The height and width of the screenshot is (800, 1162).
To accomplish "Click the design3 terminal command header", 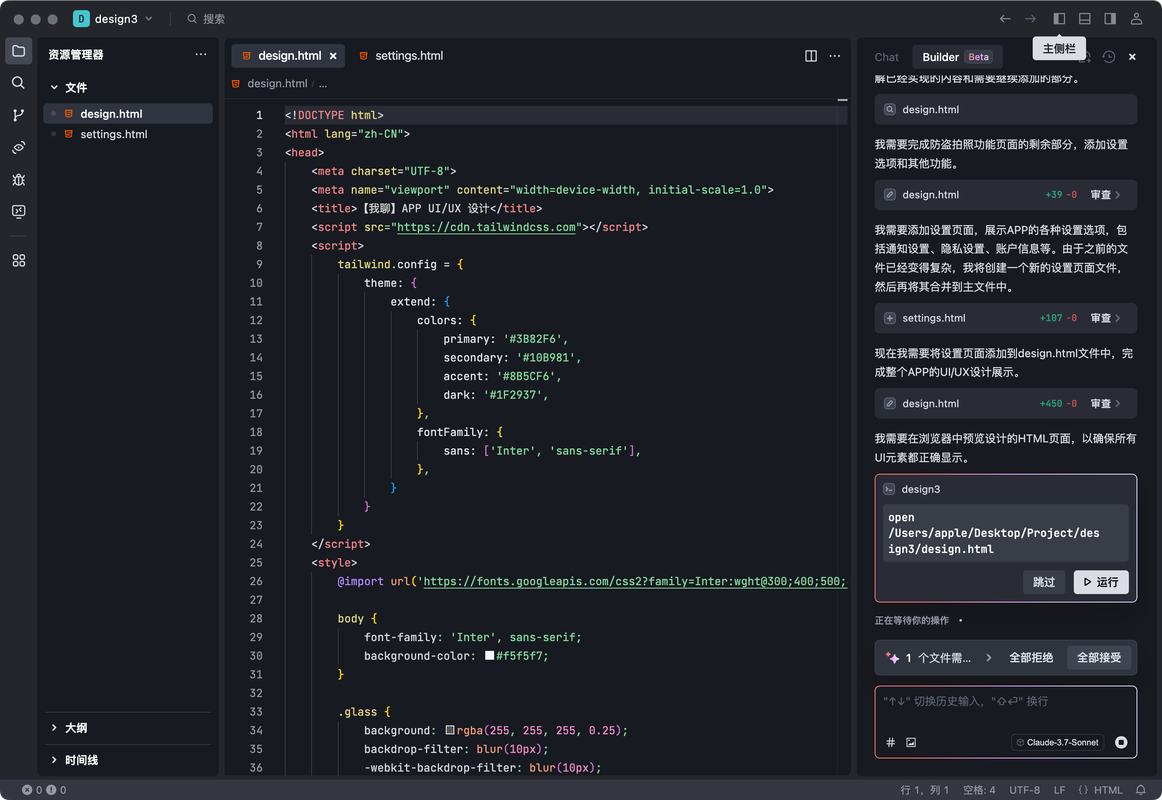I will 1005,490.
